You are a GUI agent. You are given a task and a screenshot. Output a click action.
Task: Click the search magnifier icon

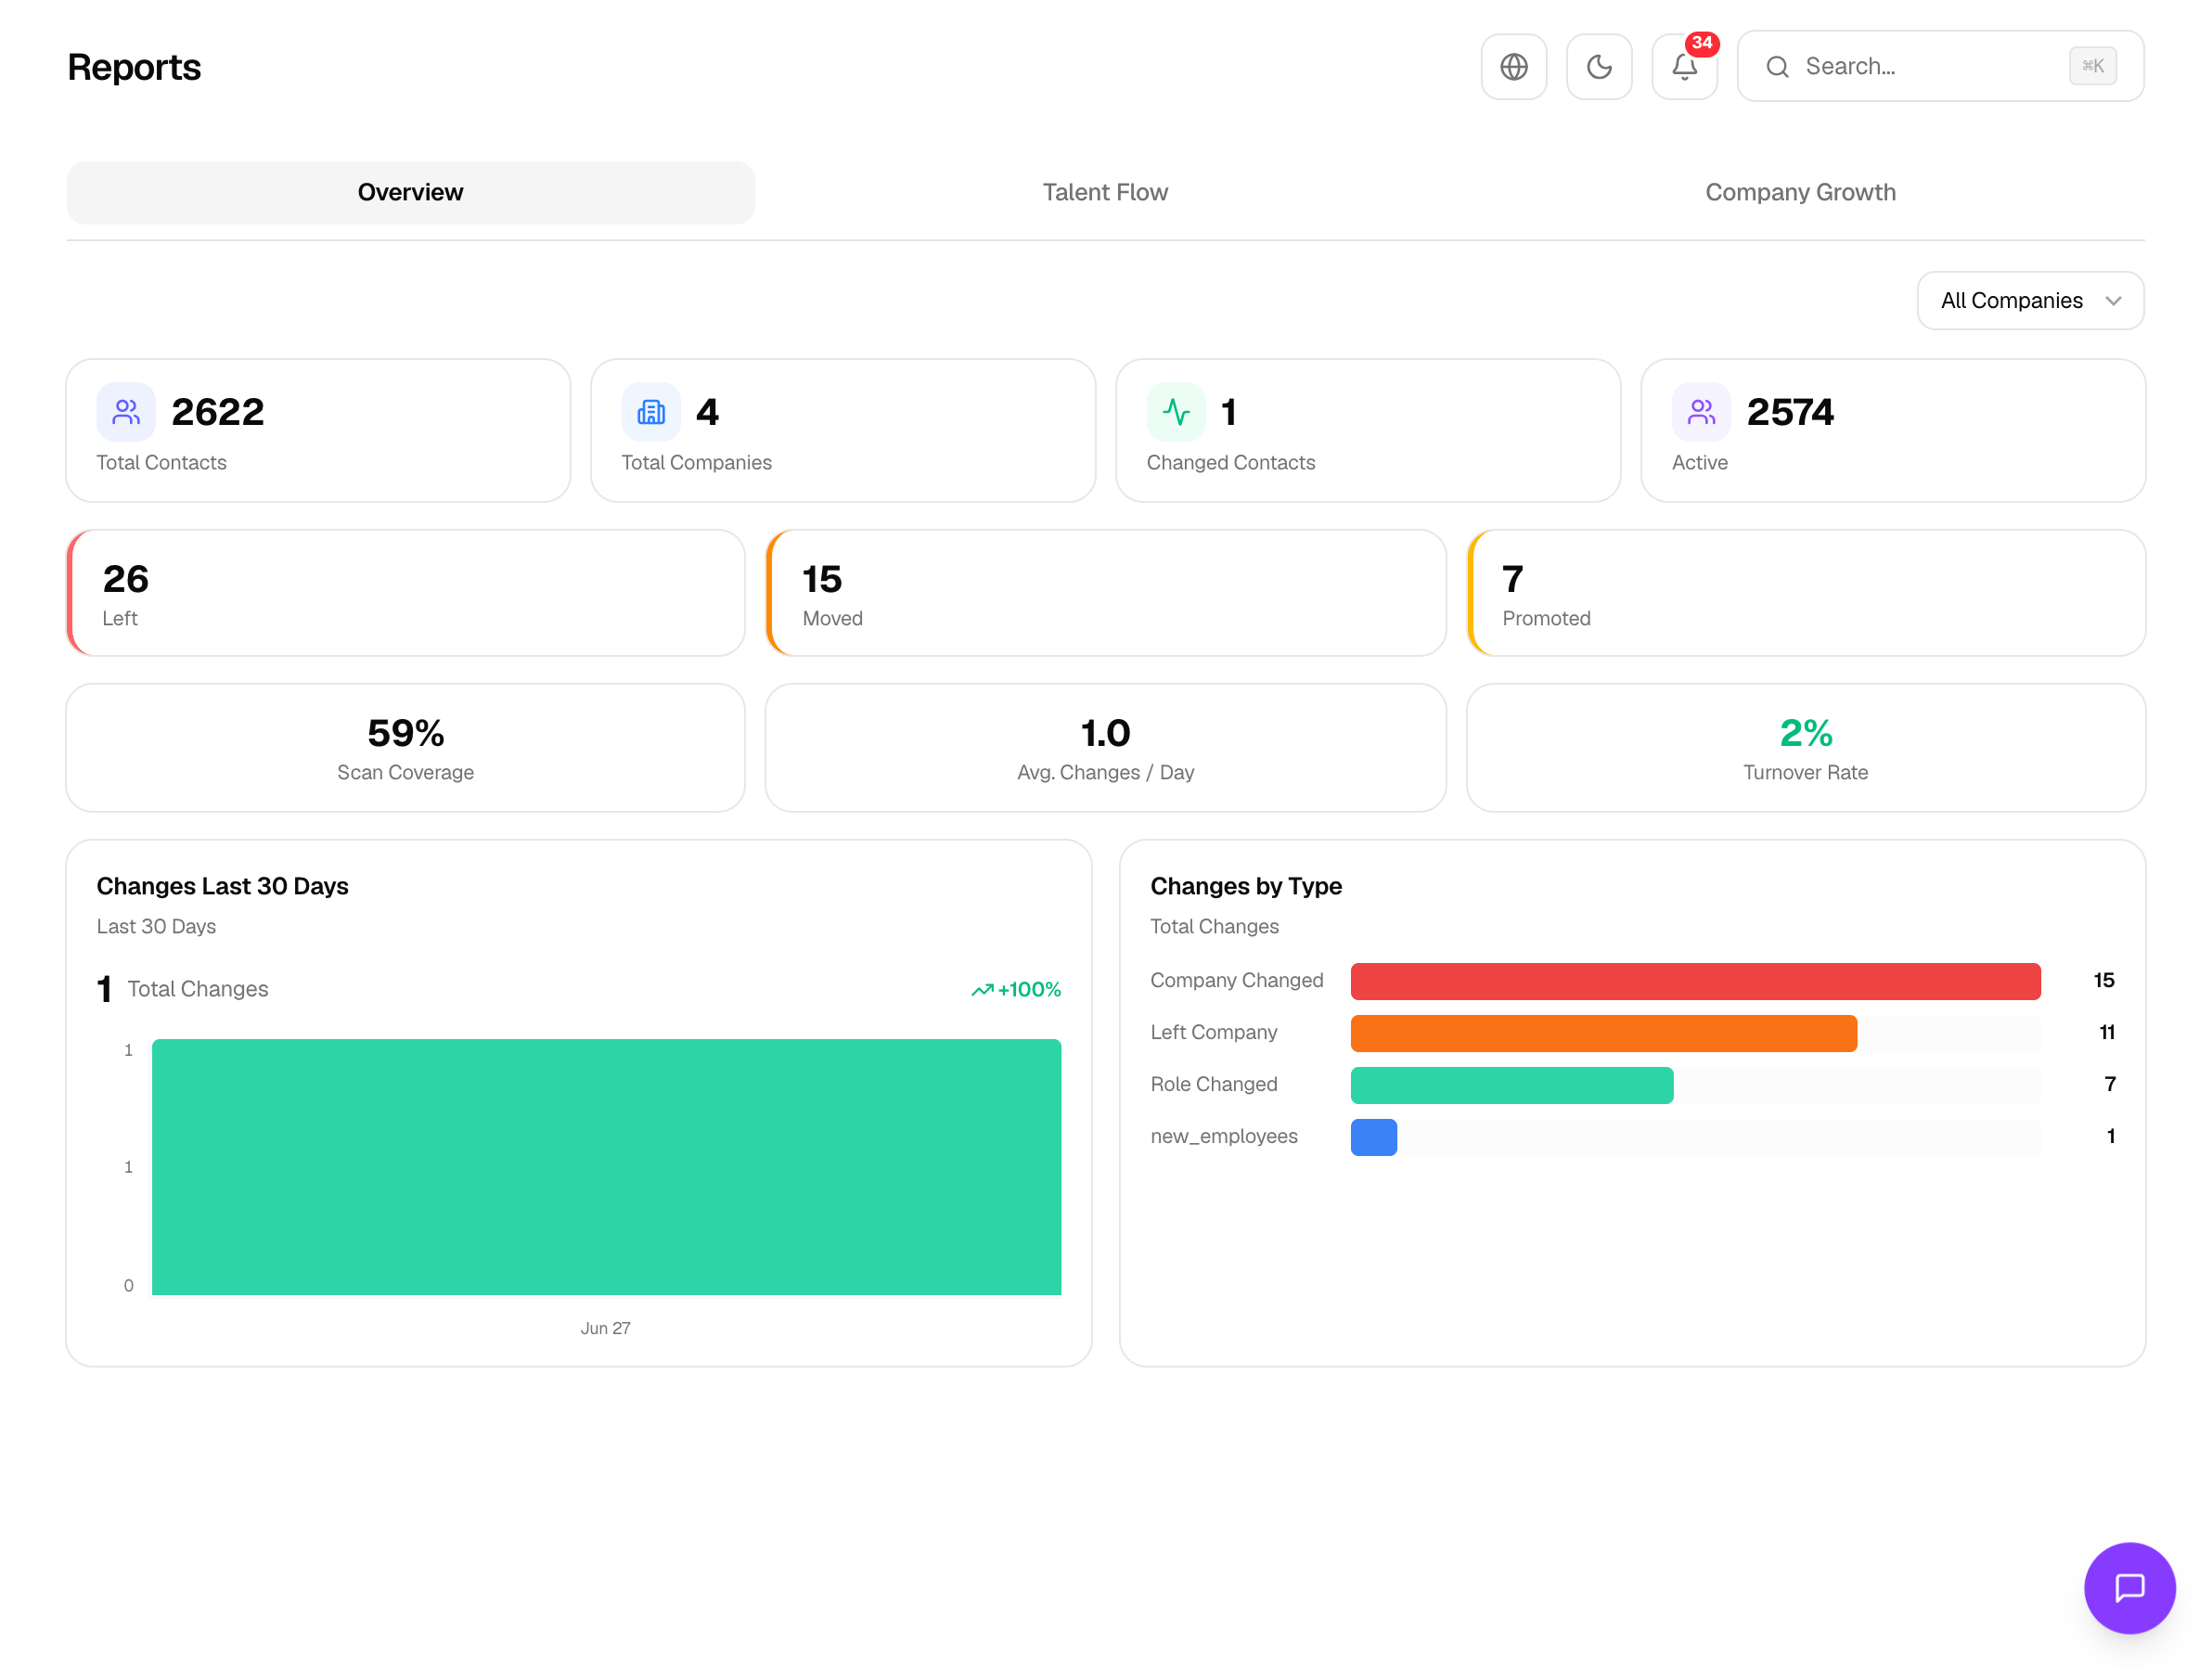pyautogui.click(x=1776, y=67)
